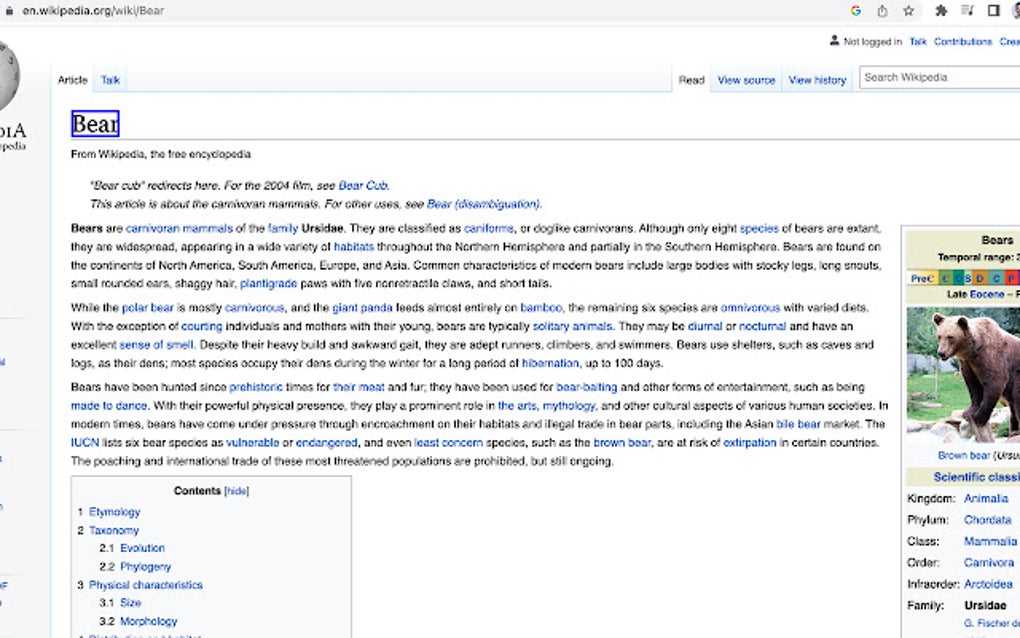The image size is (1020, 638).
Task: Open the plantigrade link
Action: tap(269, 284)
